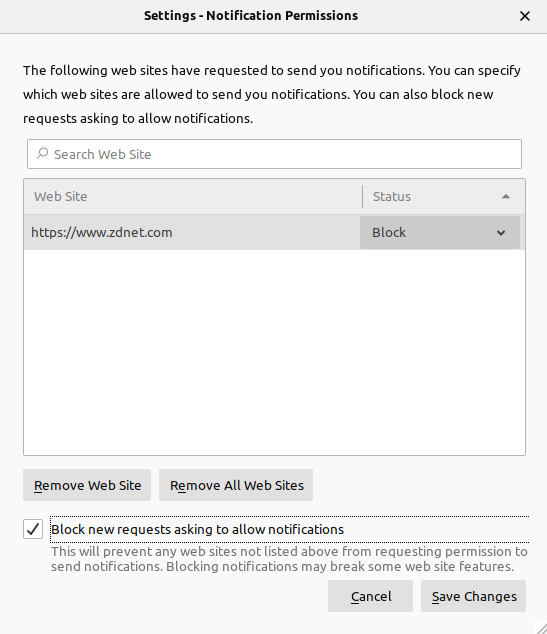The height and width of the screenshot is (634, 547).
Task: Click the magnifier icon in search box
Action: pyautogui.click(x=42, y=154)
